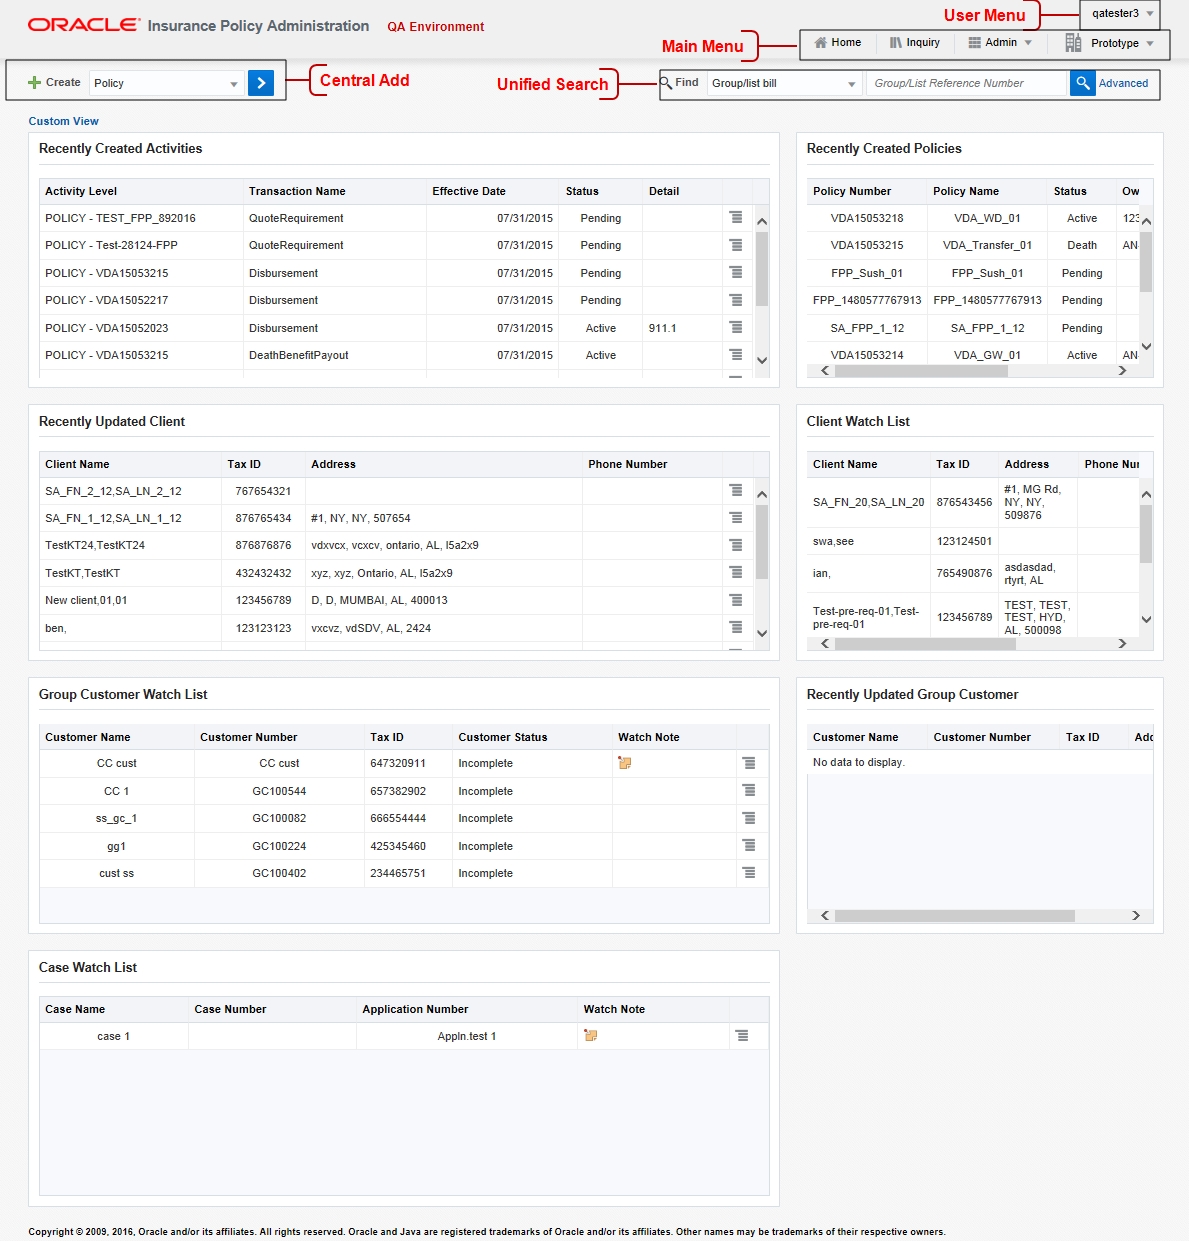Expand the Prototype menu arrow
This screenshot has height=1241, width=1189.
tap(1150, 44)
